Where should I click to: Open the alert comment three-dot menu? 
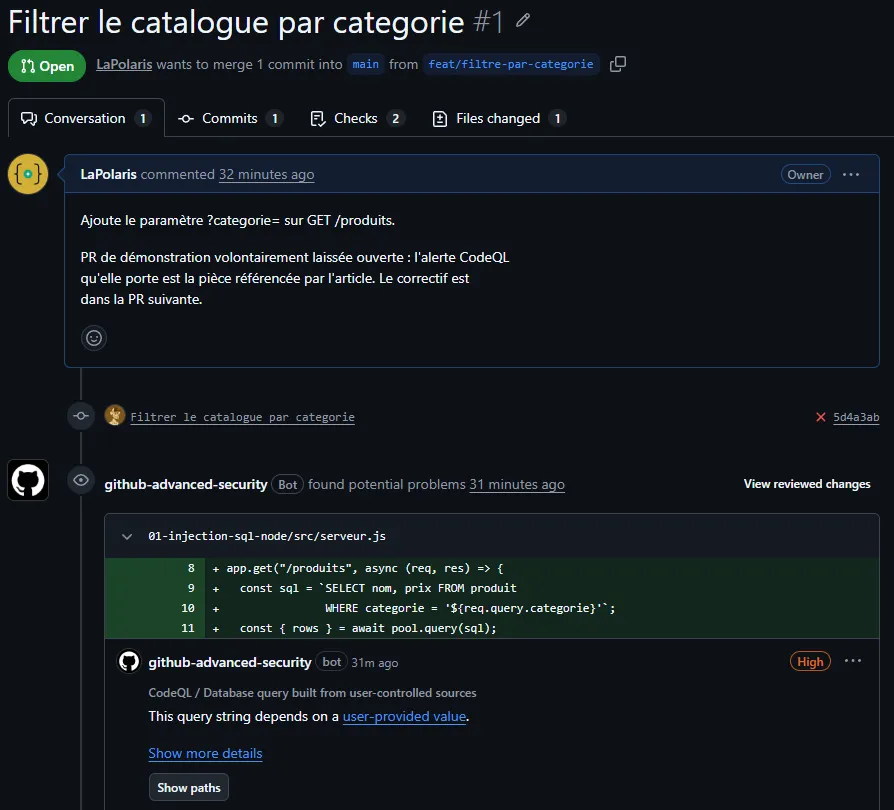point(853,661)
